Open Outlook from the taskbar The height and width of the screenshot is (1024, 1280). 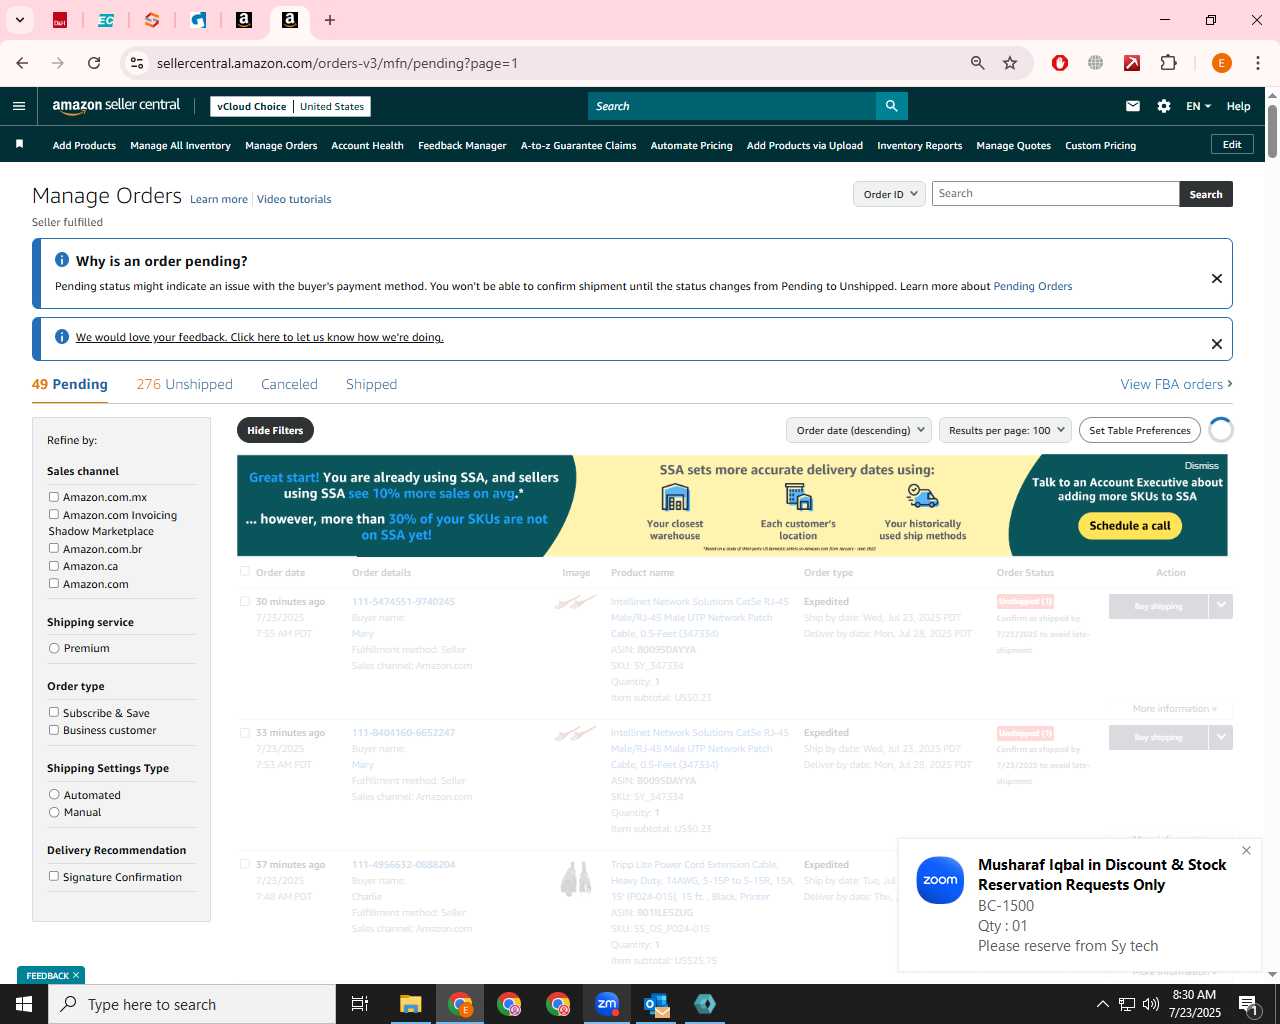[x=656, y=1004]
